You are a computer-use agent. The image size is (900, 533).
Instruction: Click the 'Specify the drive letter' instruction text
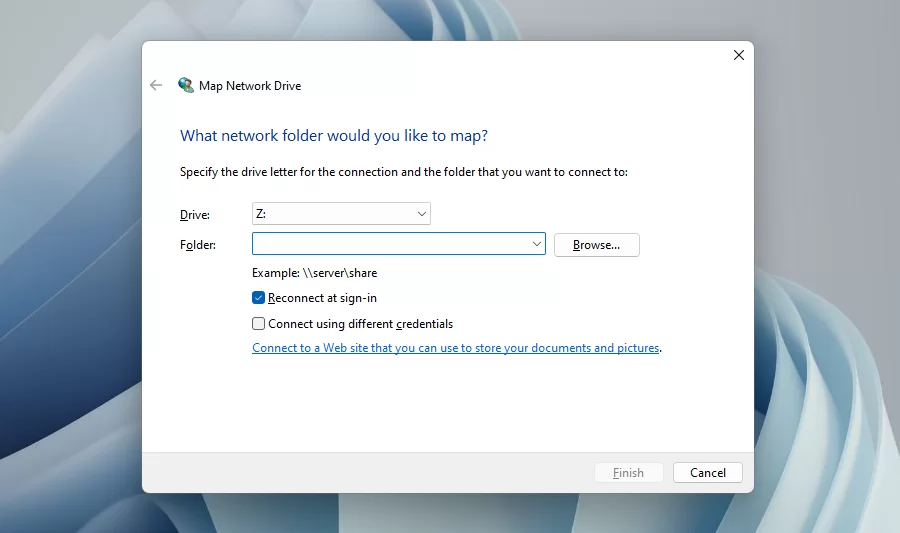click(x=404, y=172)
